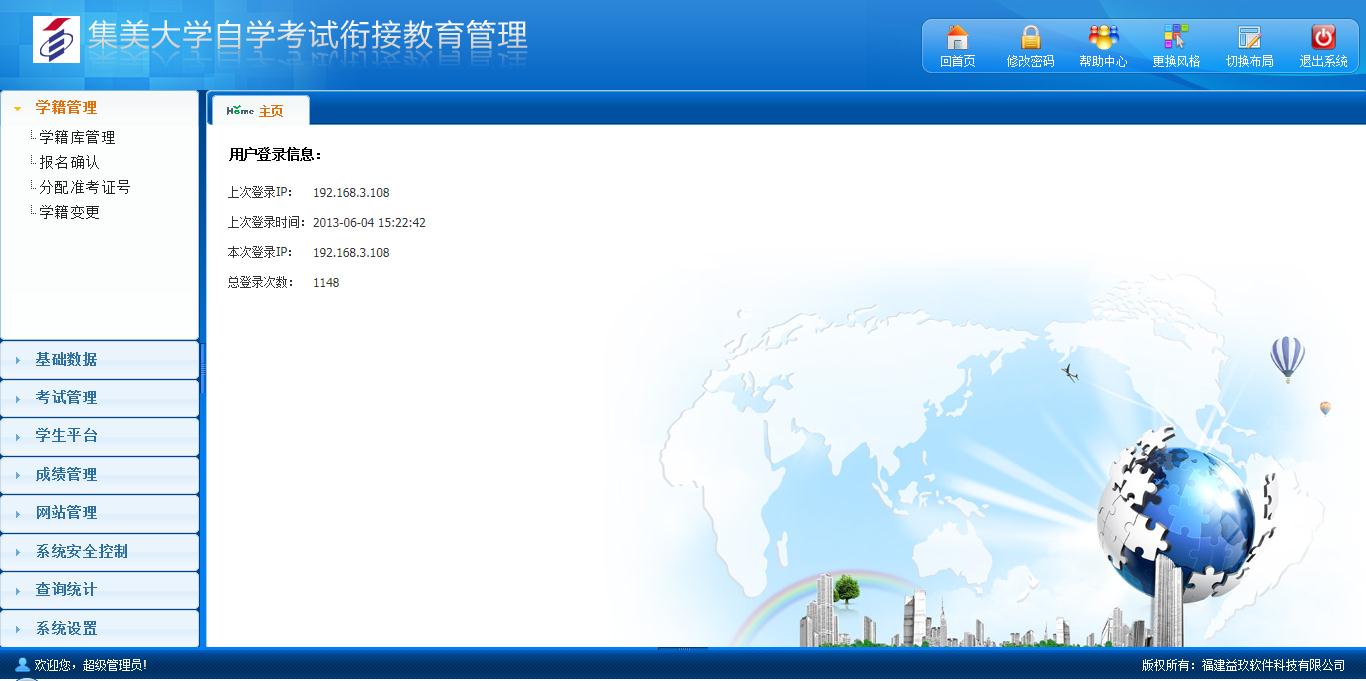The width and height of the screenshot is (1366, 681).
Task: Click the sidebar splitter collapse handle
Action: point(203,369)
